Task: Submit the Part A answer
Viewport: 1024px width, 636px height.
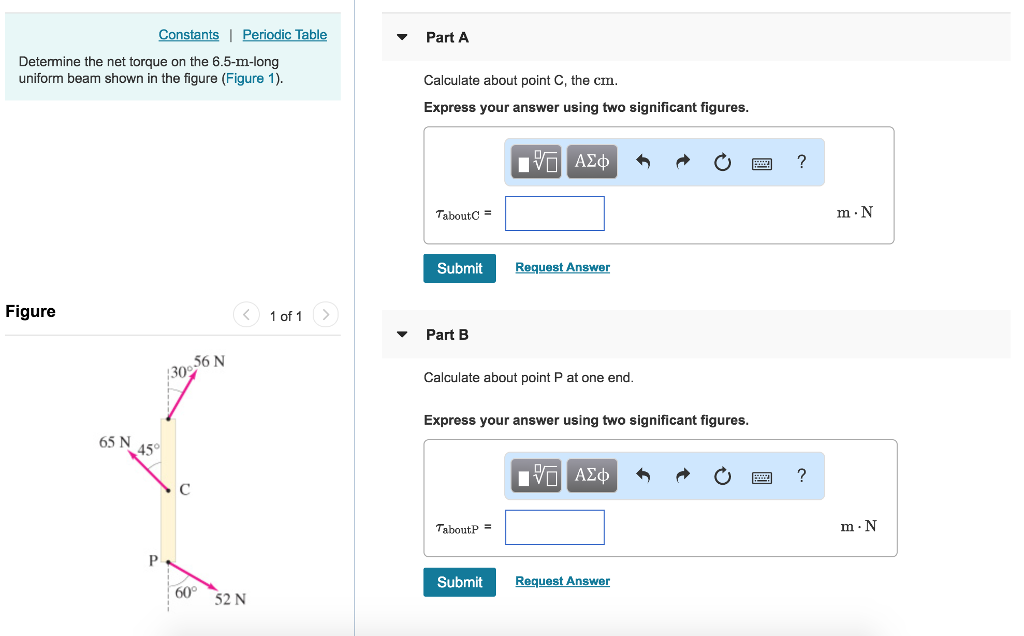Action: 459,268
